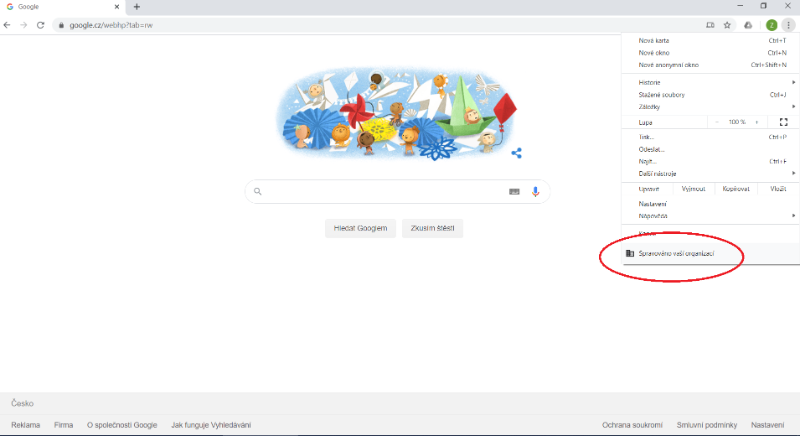Open the Google Drive extension icon
Viewport: 800px width, 436px height.
pos(748,25)
